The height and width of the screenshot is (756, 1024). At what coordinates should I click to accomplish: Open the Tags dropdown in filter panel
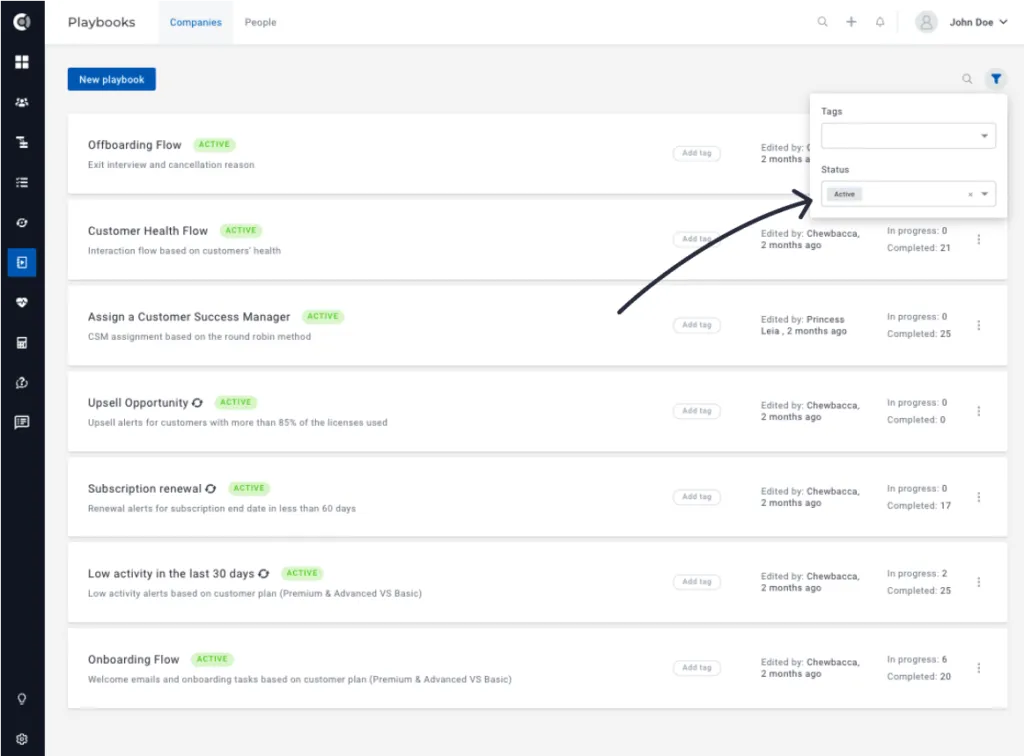(908, 136)
